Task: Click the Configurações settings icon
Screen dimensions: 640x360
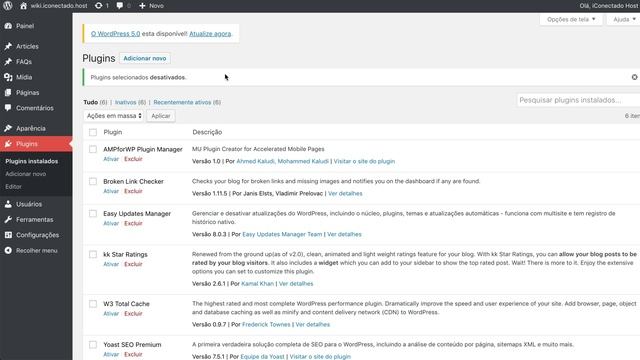Action: [8, 235]
